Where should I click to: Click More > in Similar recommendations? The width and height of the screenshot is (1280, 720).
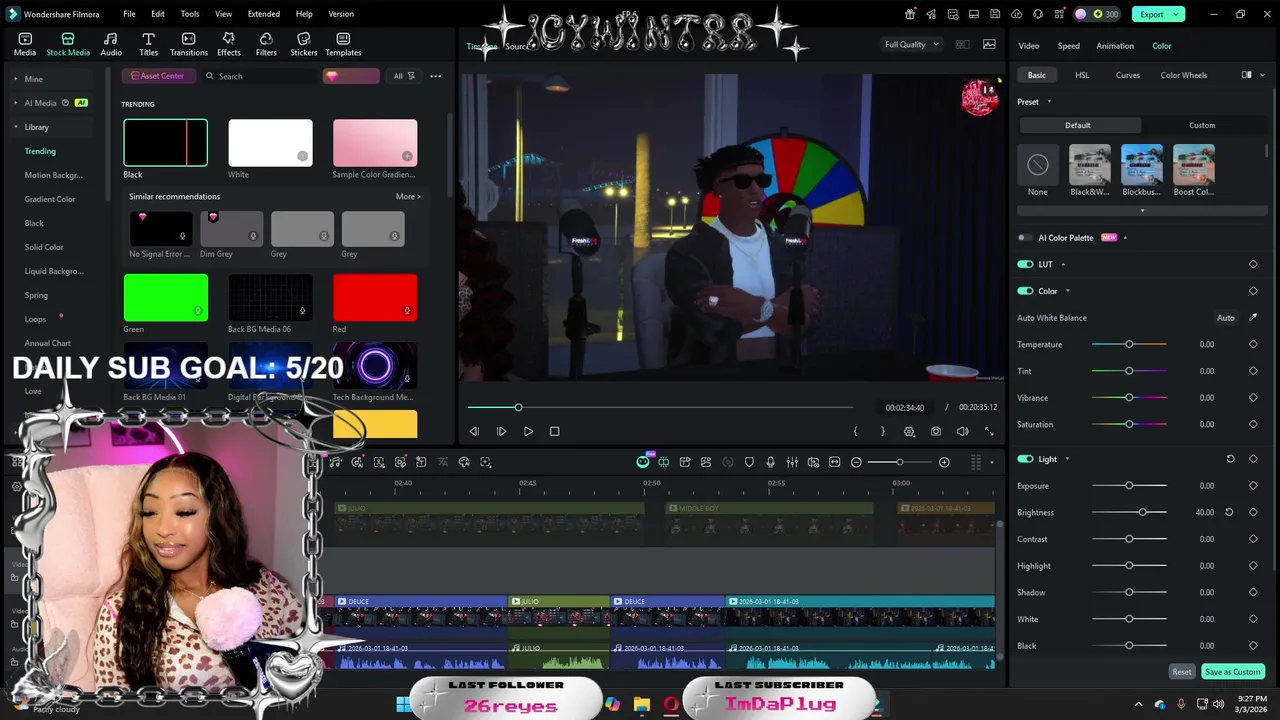point(408,197)
